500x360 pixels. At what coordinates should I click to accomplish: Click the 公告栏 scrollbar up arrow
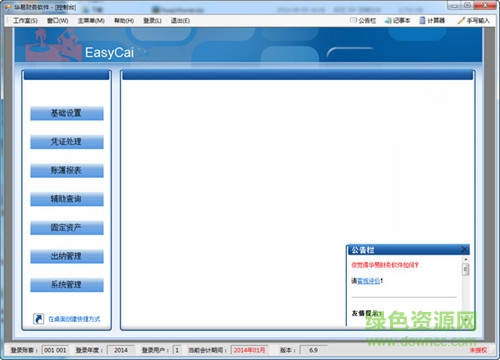tap(466, 259)
